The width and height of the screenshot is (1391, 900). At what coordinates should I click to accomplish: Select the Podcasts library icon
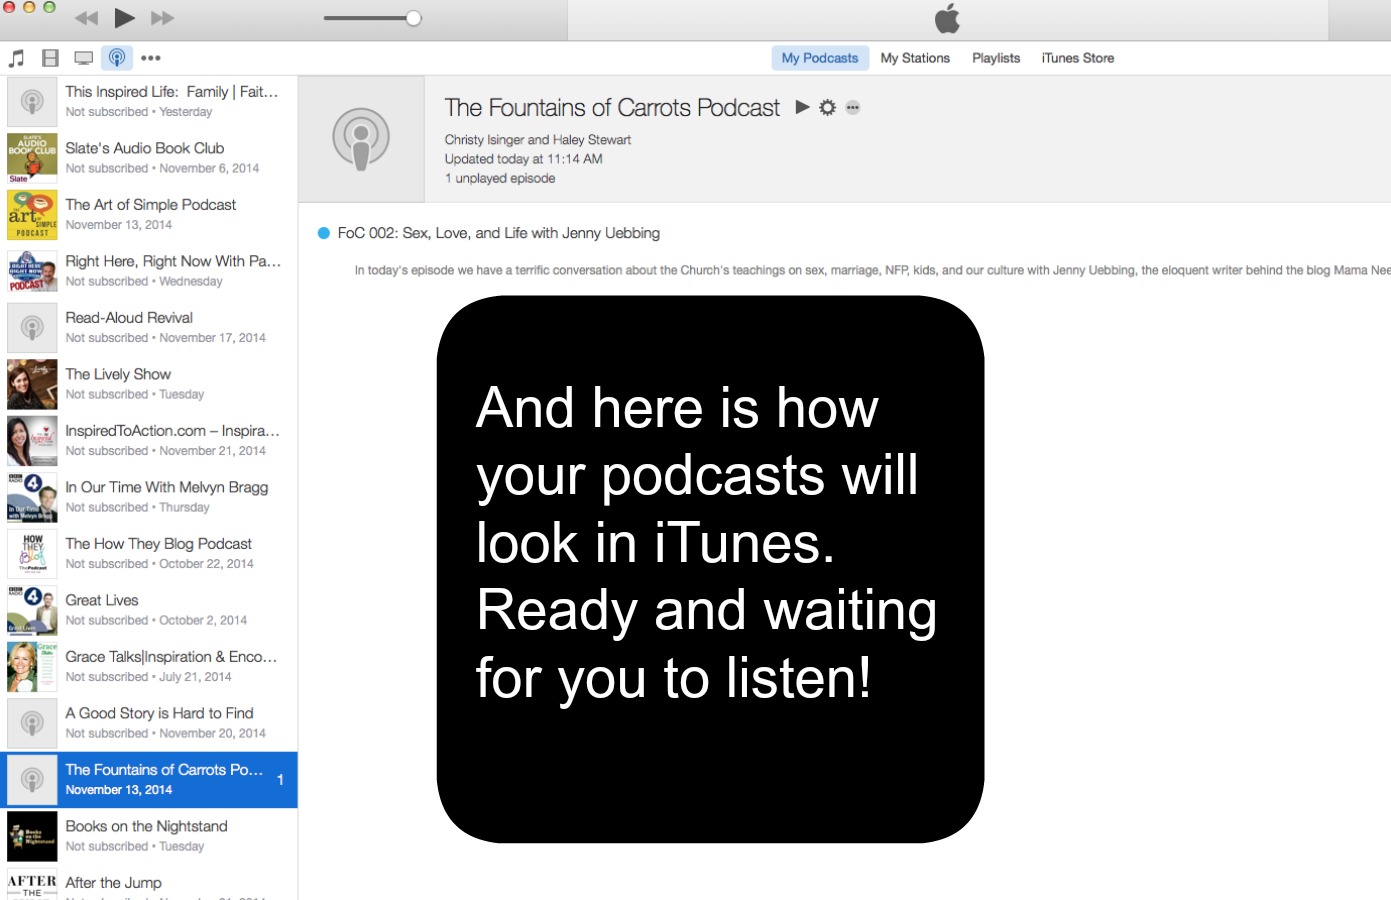point(117,58)
